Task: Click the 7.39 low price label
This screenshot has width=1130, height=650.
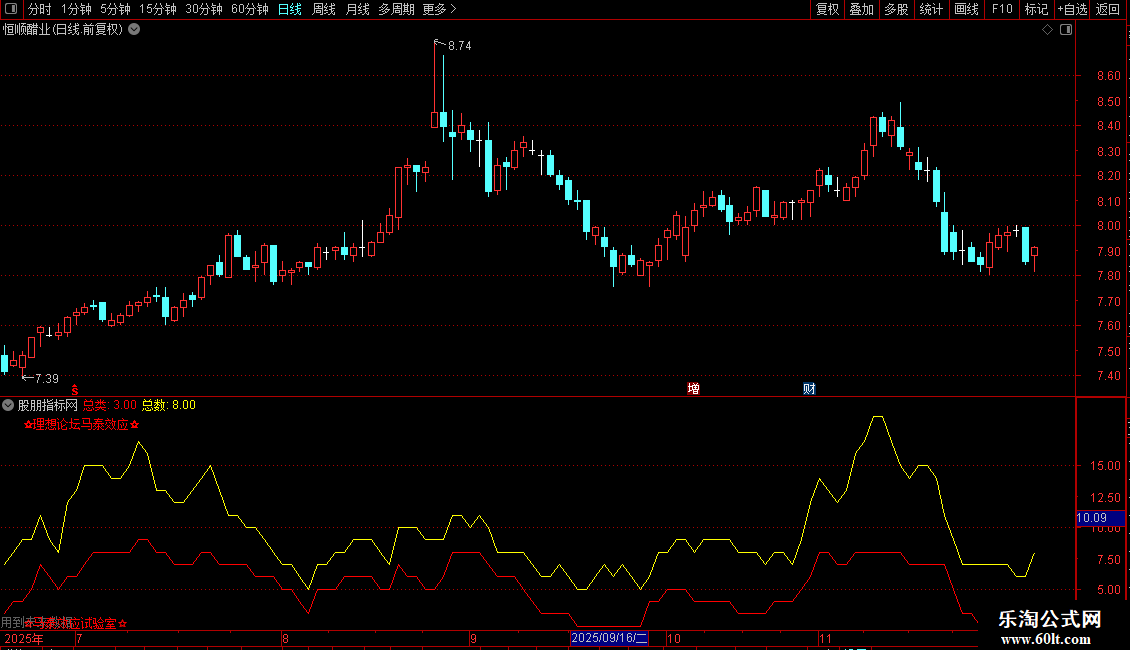Action: pyautogui.click(x=47, y=378)
